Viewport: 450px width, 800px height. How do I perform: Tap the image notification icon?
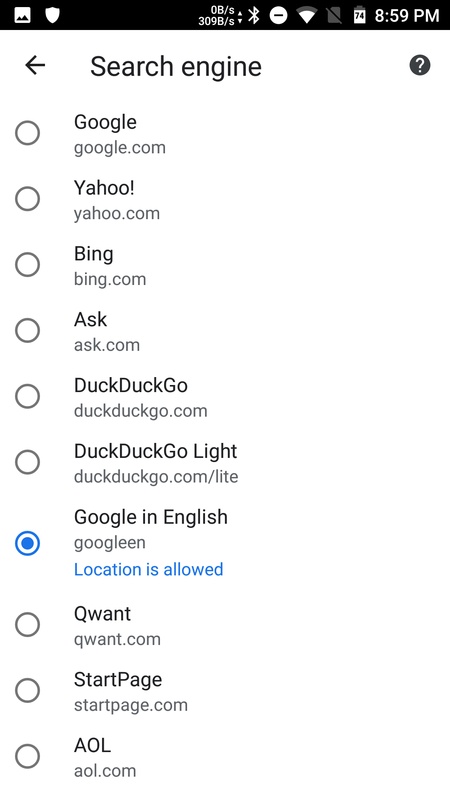22,15
